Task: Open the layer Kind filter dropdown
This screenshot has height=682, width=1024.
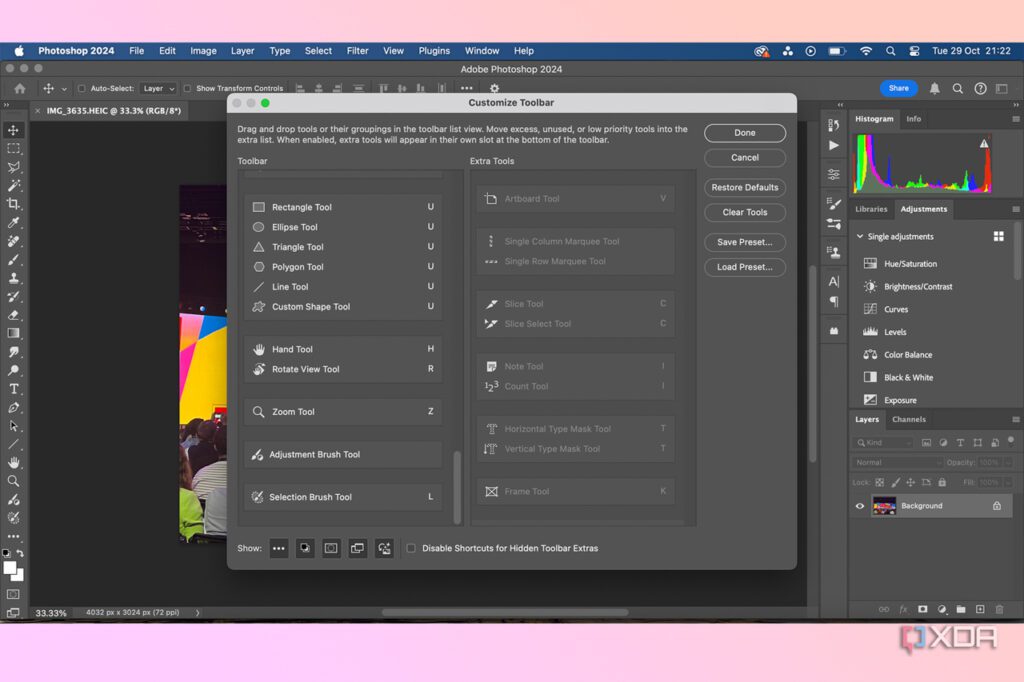Action: pyautogui.click(x=882, y=443)
